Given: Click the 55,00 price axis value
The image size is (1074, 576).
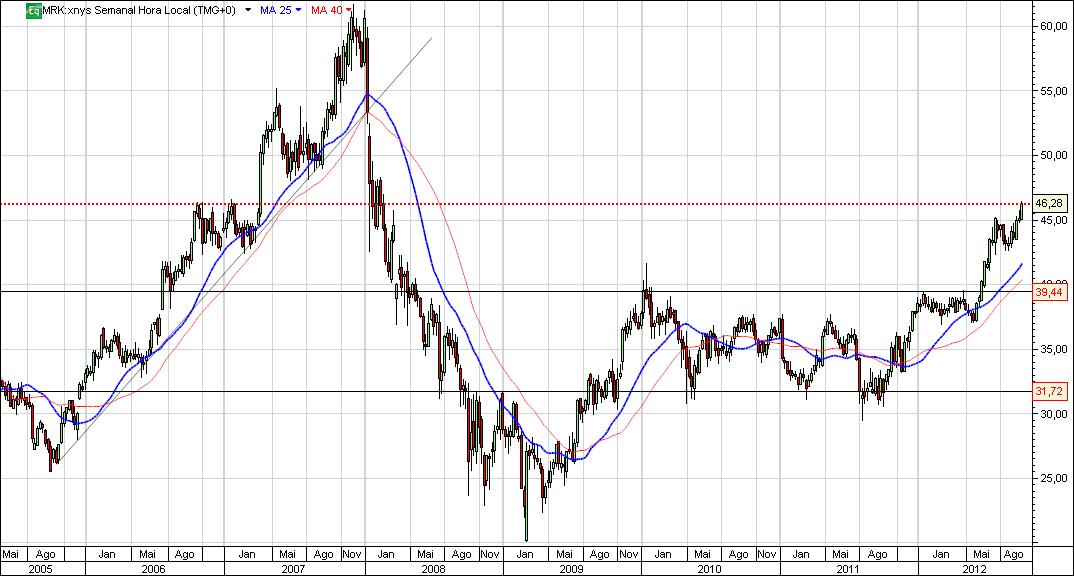Looking at the screenshot, I should click(1053, 90).
